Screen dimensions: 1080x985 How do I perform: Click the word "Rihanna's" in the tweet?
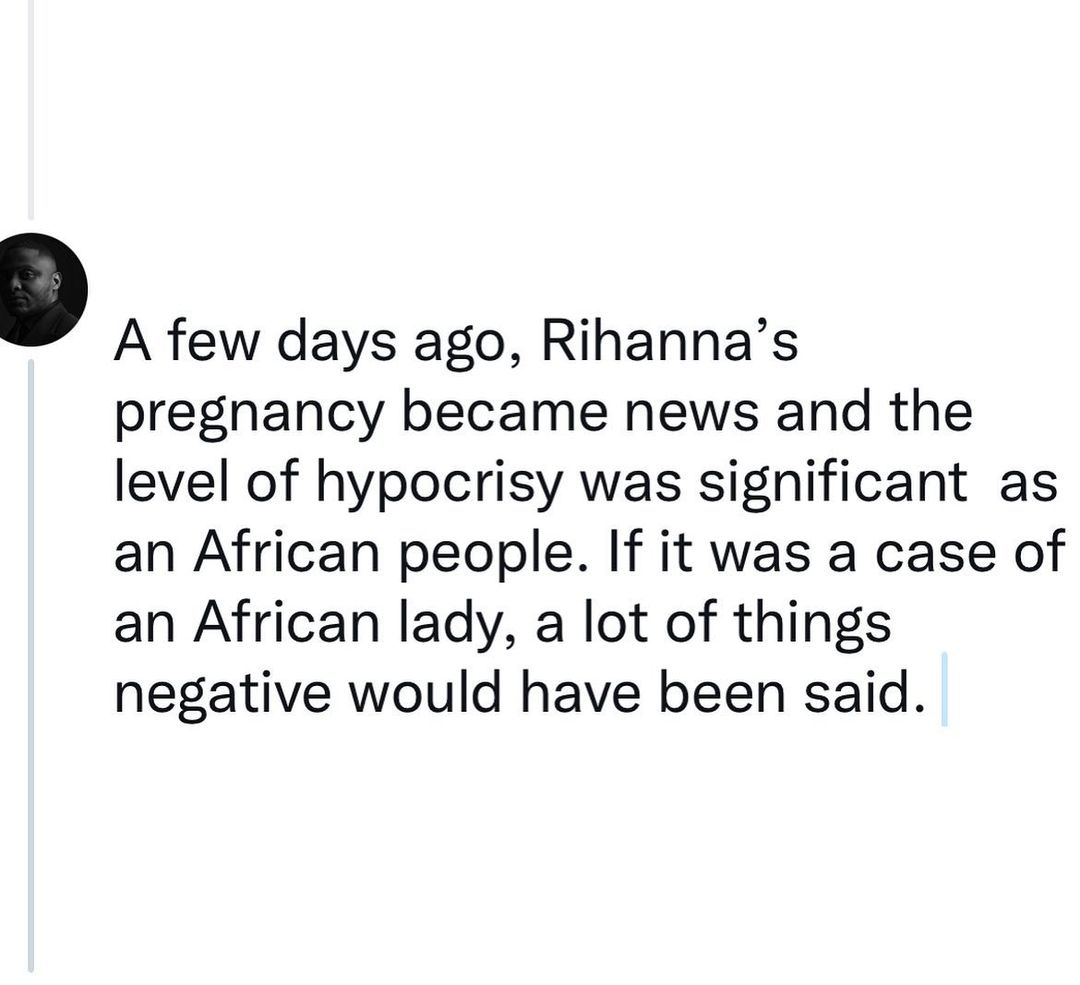click(669, 343)
